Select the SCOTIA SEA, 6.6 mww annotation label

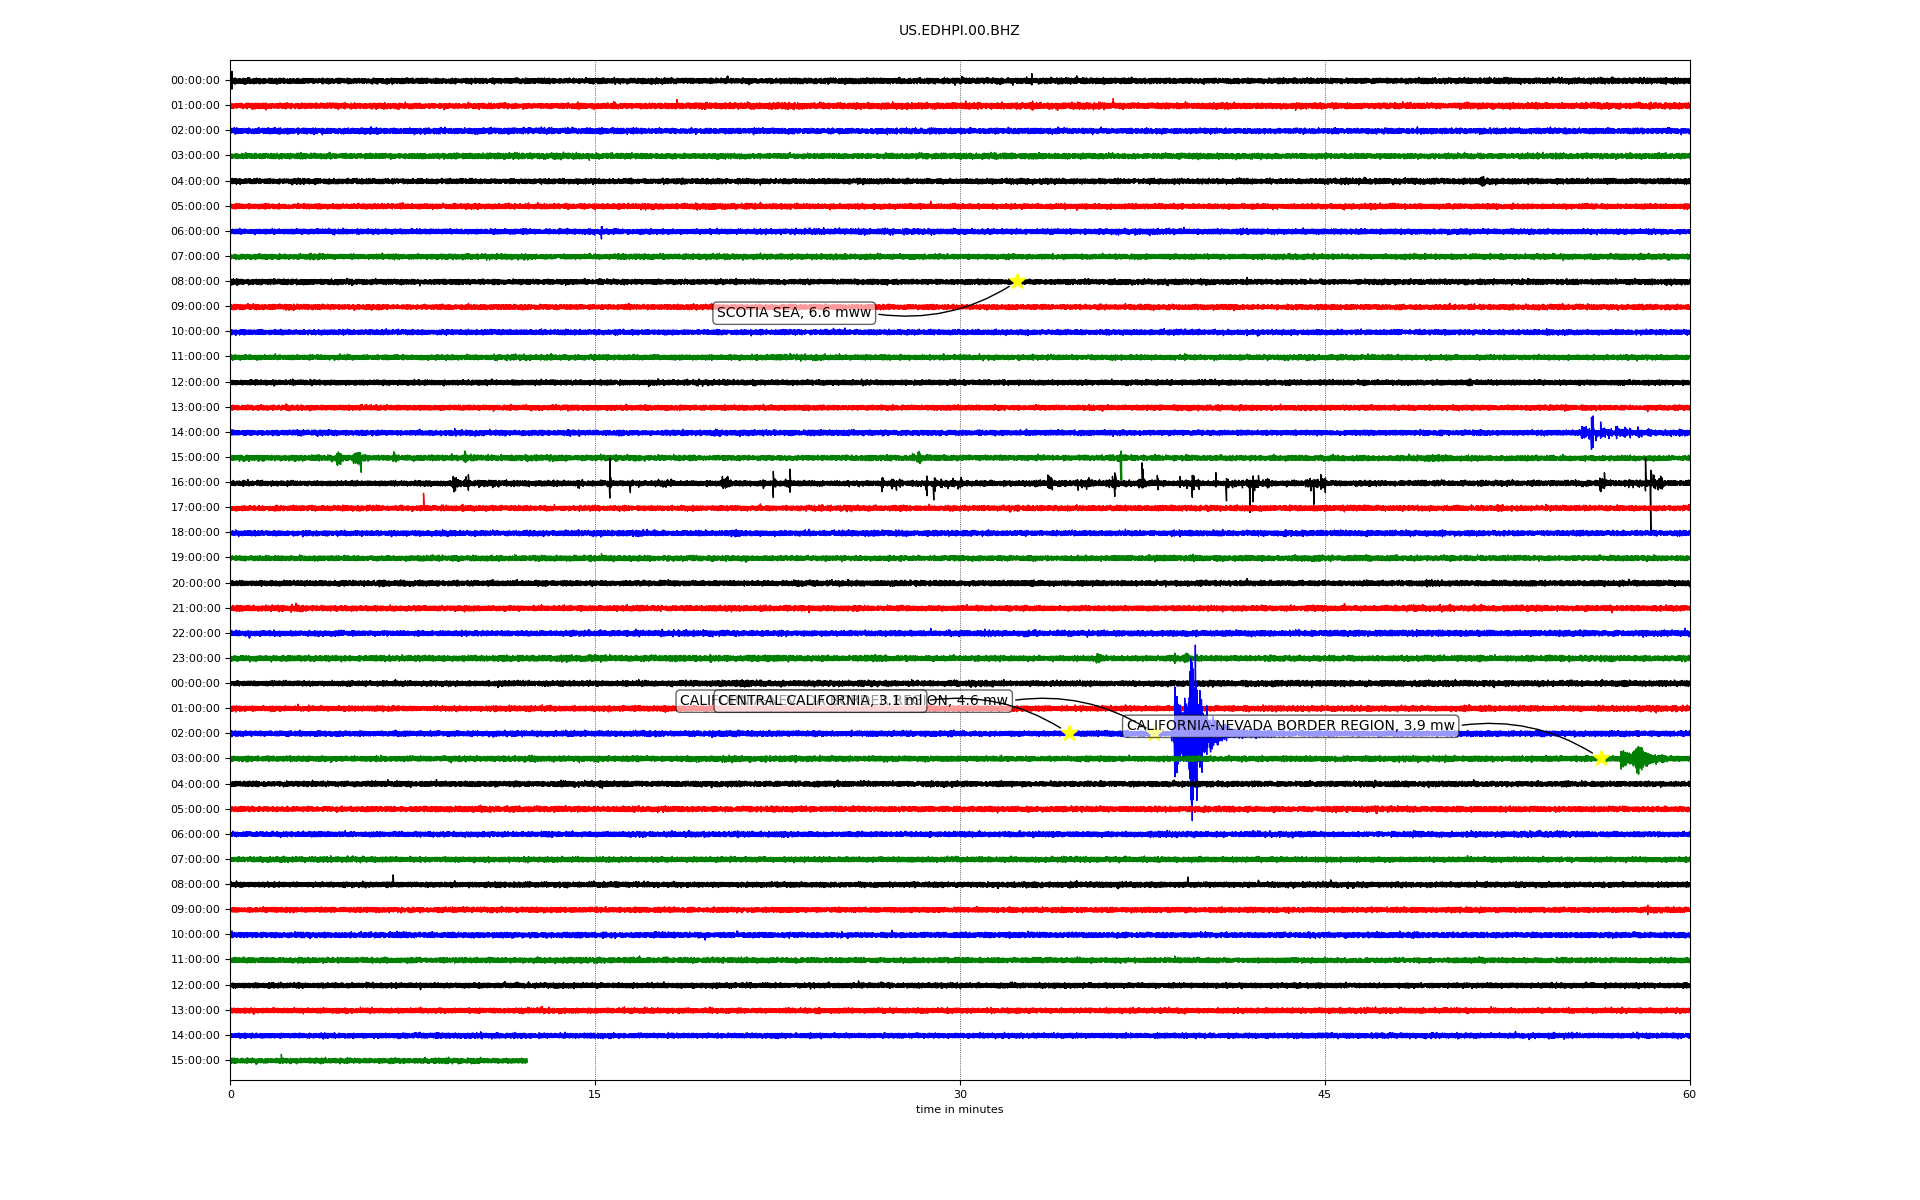coord(794,313)
